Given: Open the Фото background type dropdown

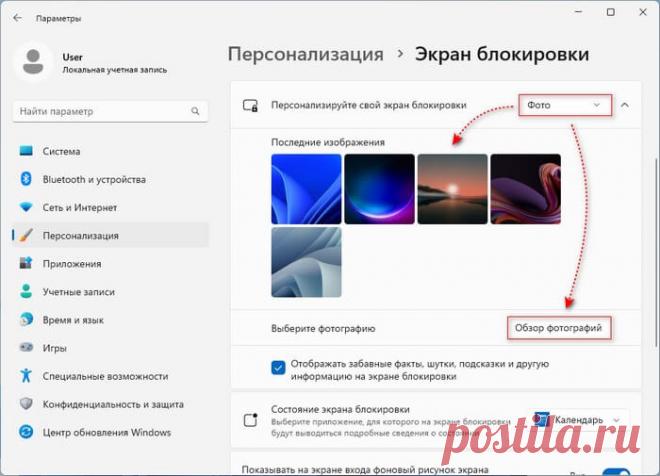Looking at the screenshot, I should (564, 104).
